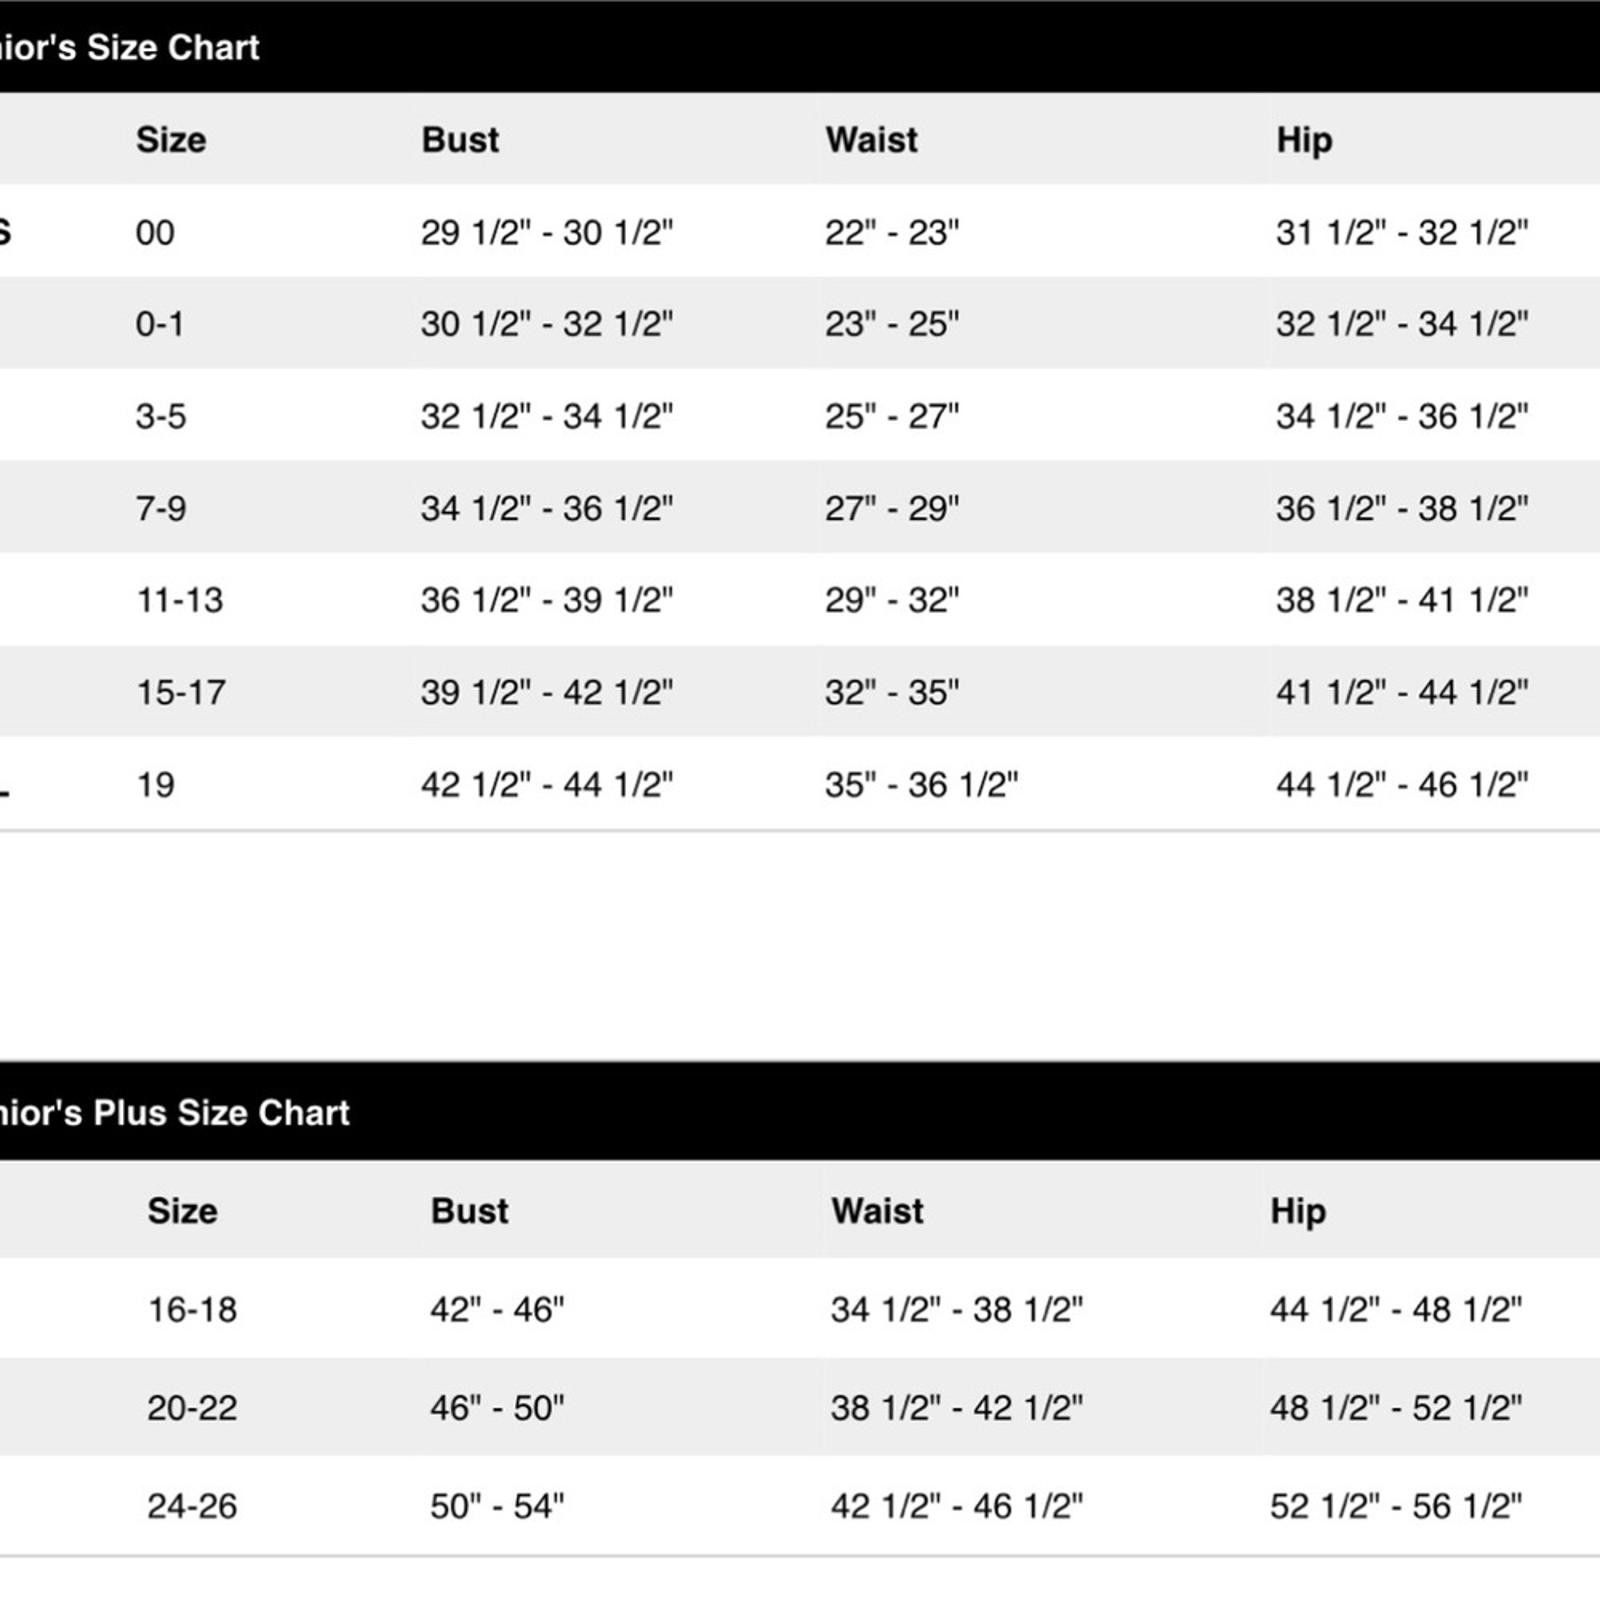Select plus bust value 46" - 50"
Screen dimensions: 1600x1600
tap(497, 1408)
